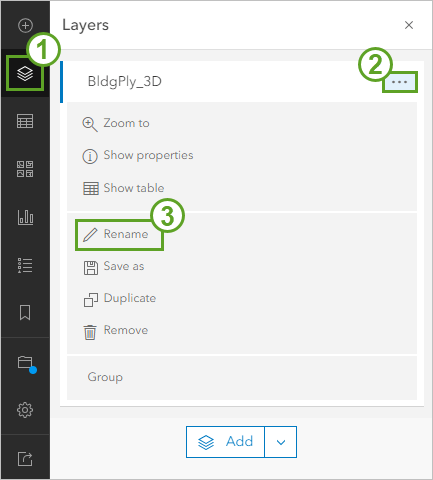Click the Share scene icon in sidebar
Screen dimensions: 433x480
[x=25, y=459]
